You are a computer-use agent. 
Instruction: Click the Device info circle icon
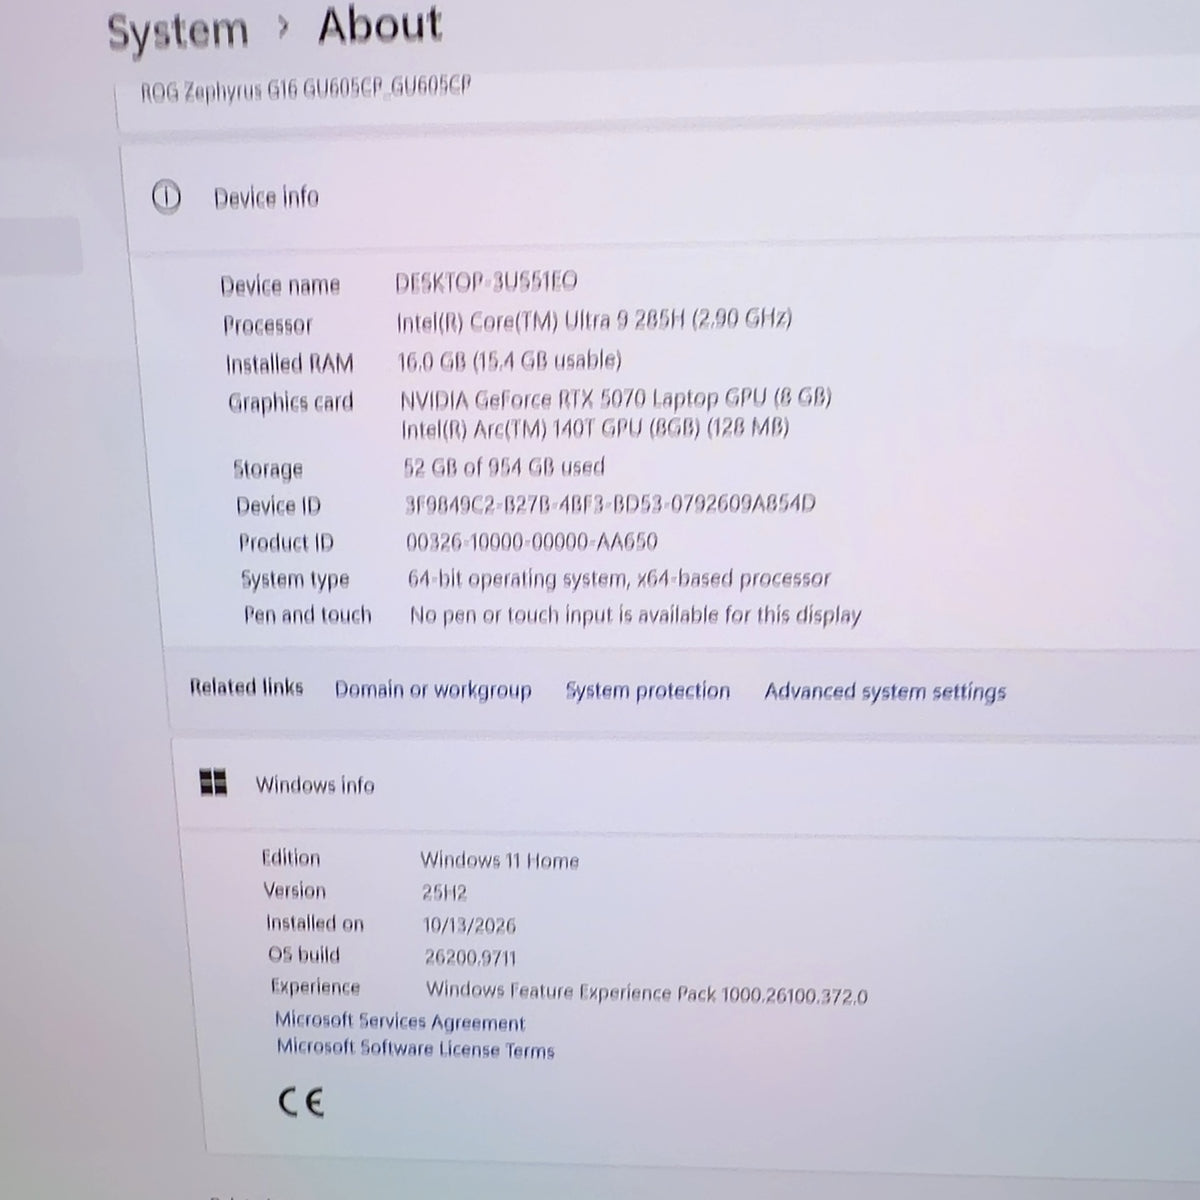point(166,196)
